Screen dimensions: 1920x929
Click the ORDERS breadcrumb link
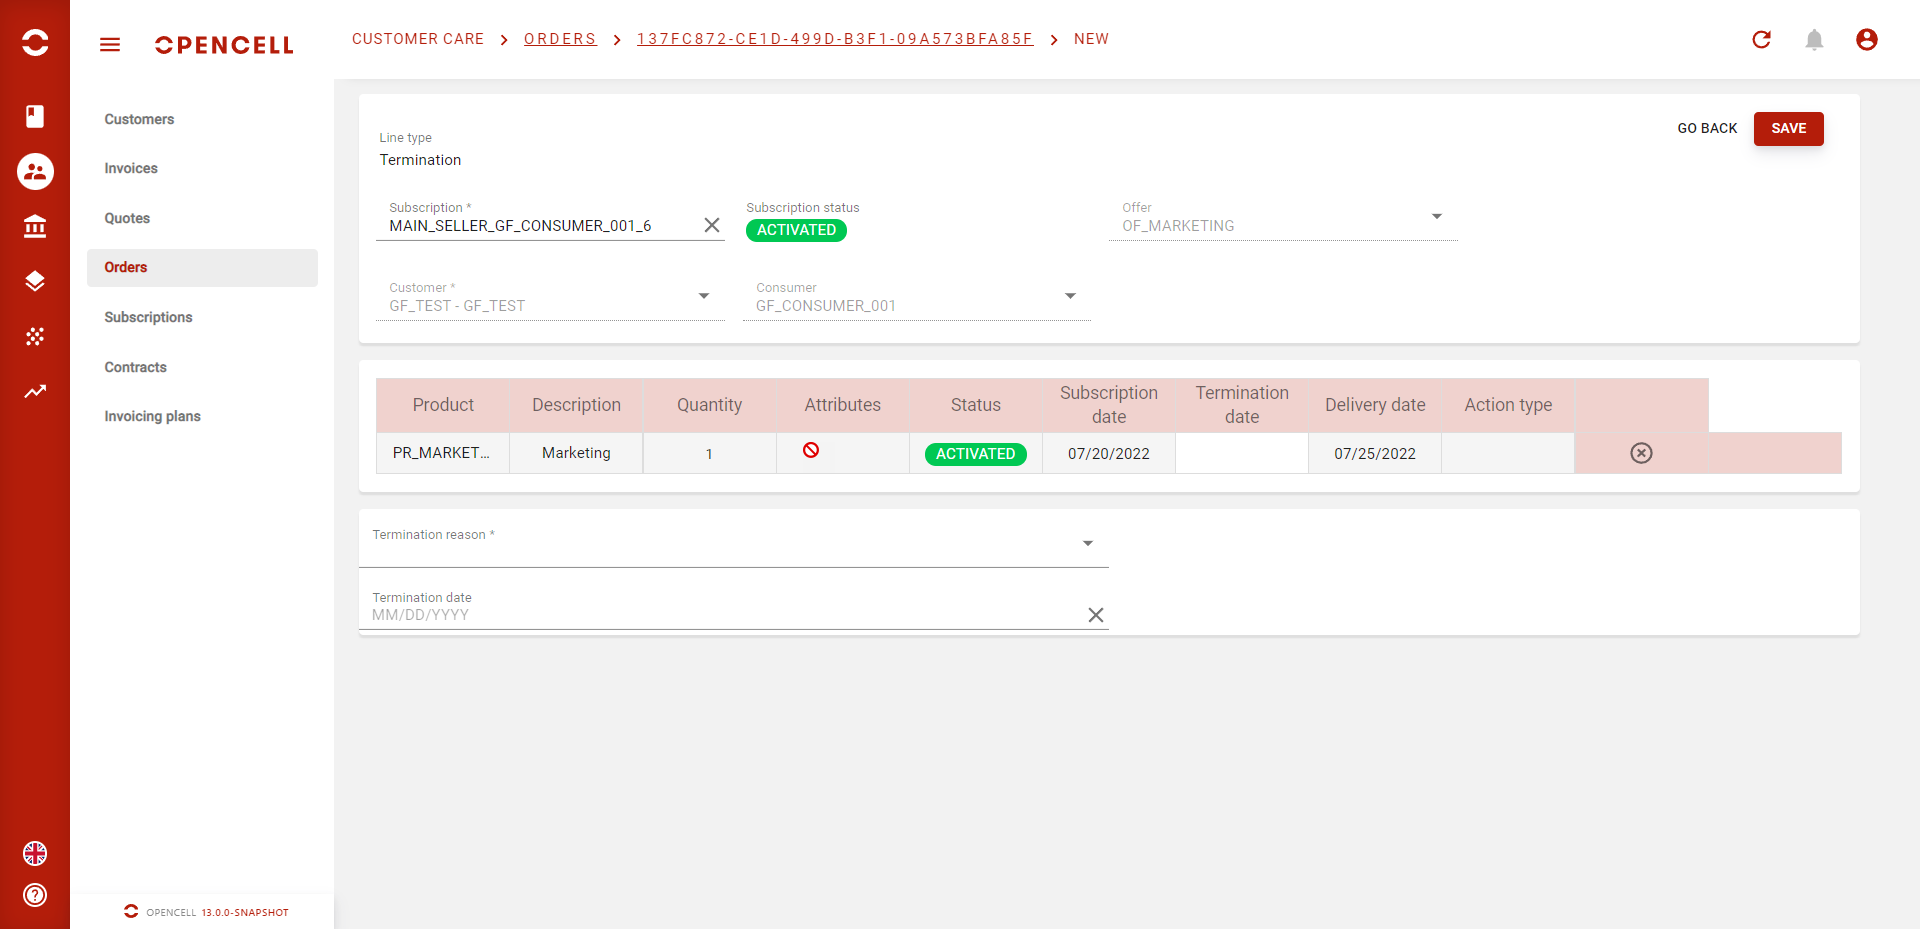[560, 39]
